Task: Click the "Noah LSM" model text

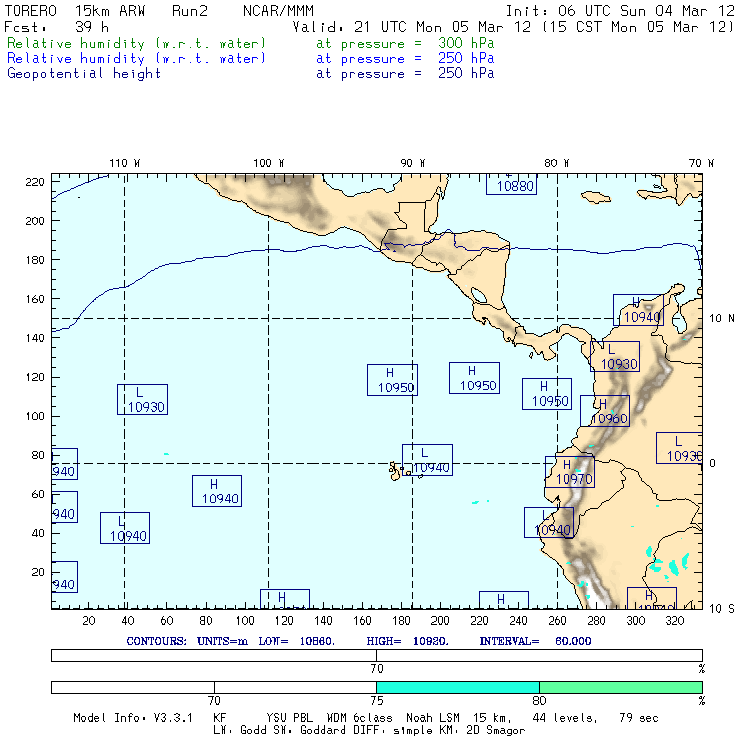Action: point(433,718)
